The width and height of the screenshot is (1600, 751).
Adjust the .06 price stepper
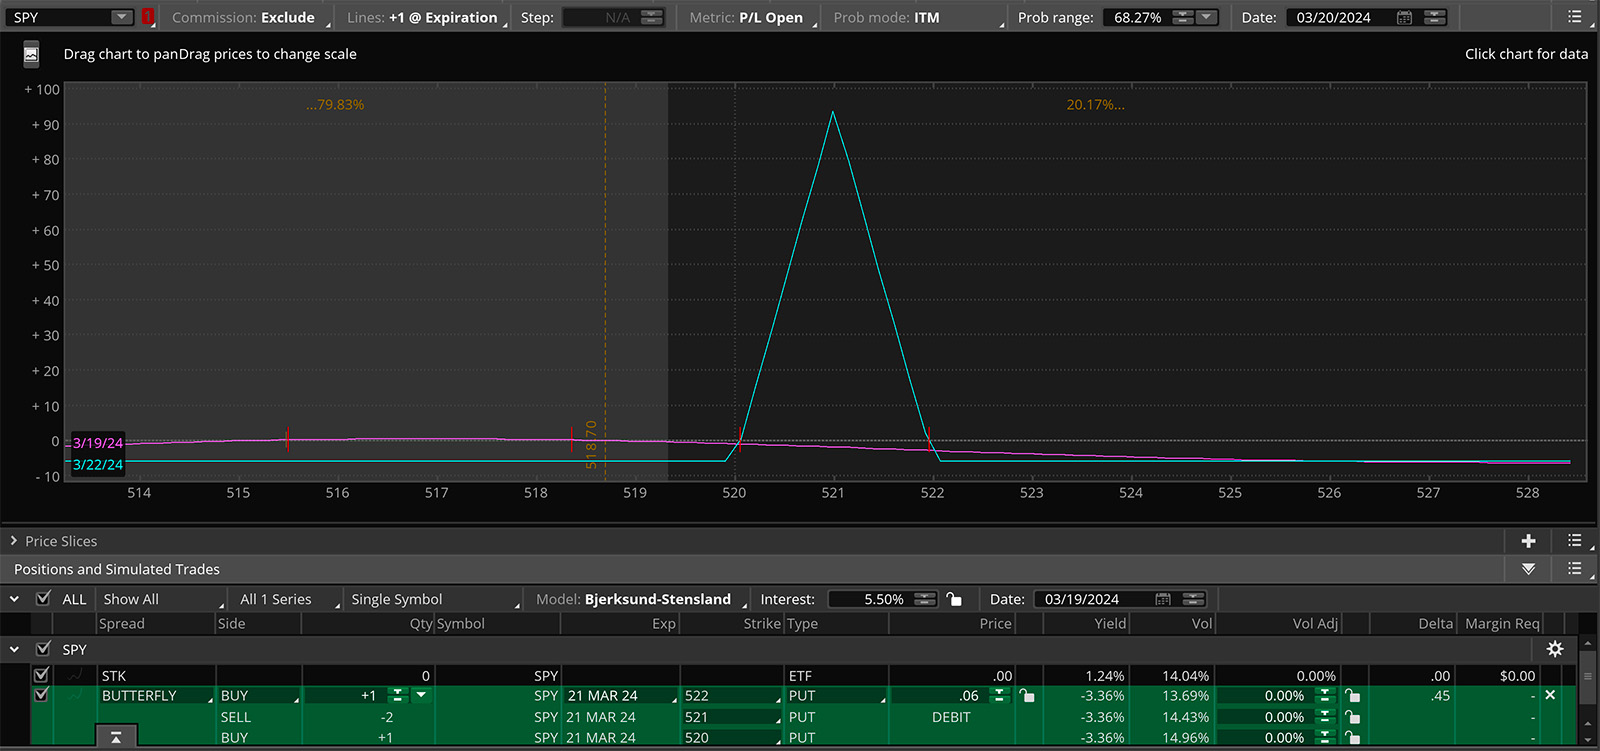tap(997, 695)
